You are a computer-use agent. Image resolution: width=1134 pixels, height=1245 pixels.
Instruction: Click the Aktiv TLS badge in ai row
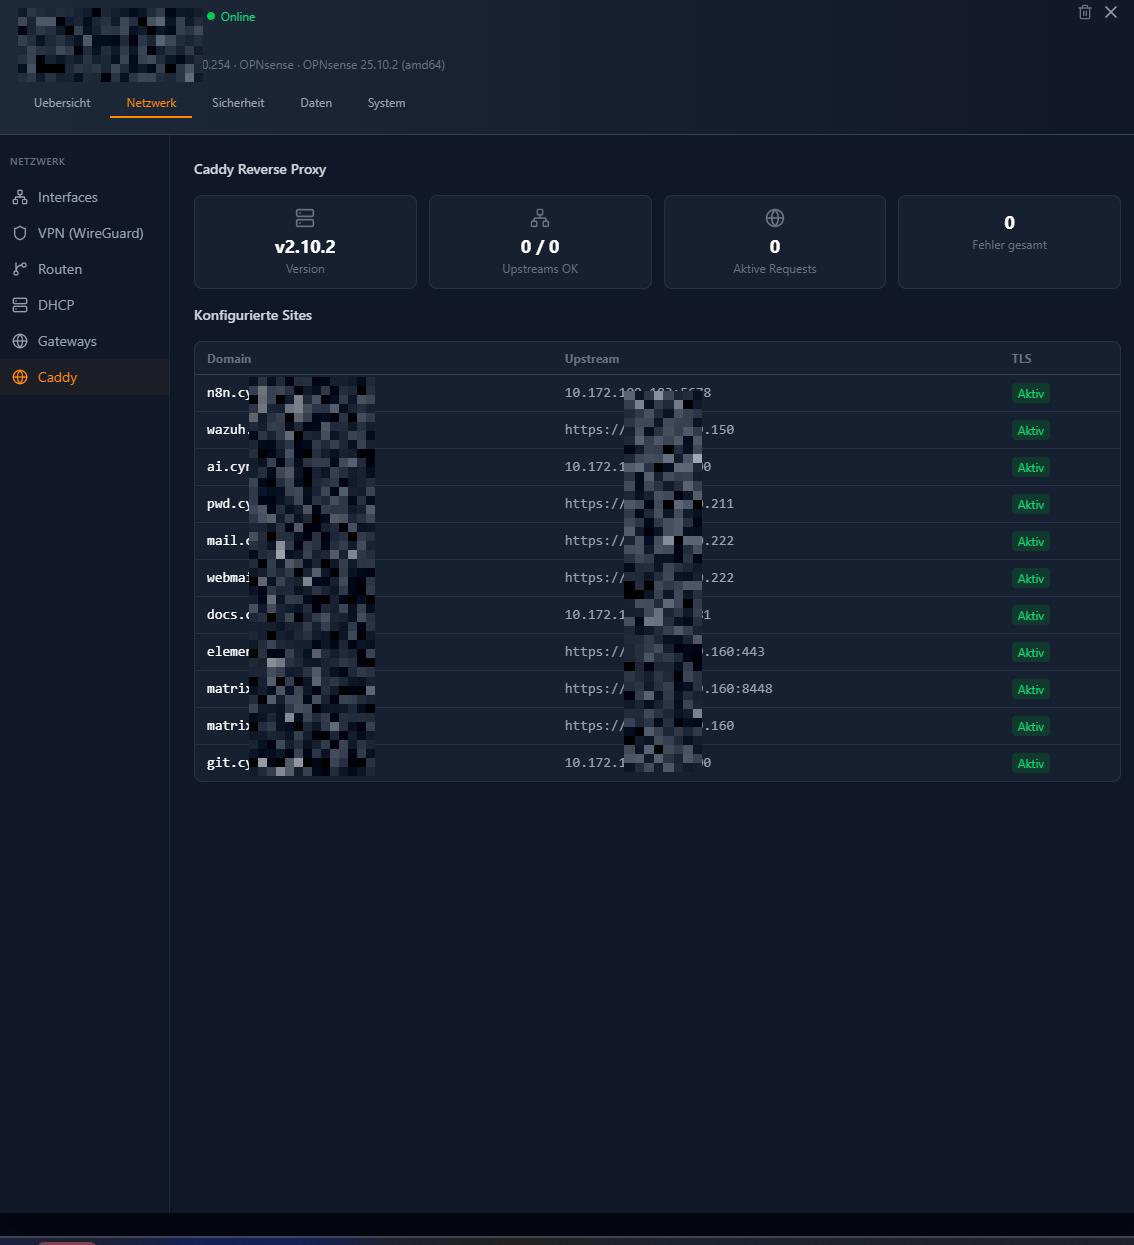(1031, 468)
